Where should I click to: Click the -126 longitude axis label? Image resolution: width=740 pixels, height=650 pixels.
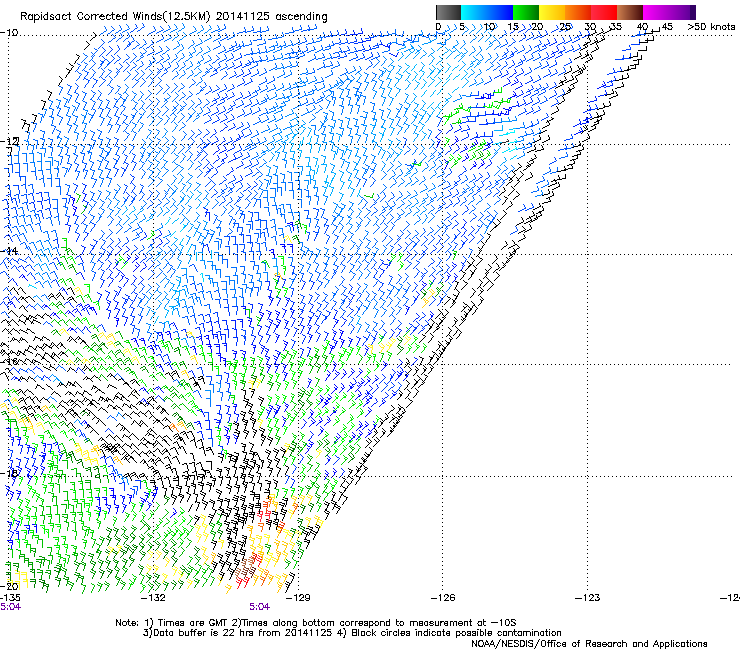[443, 598]
